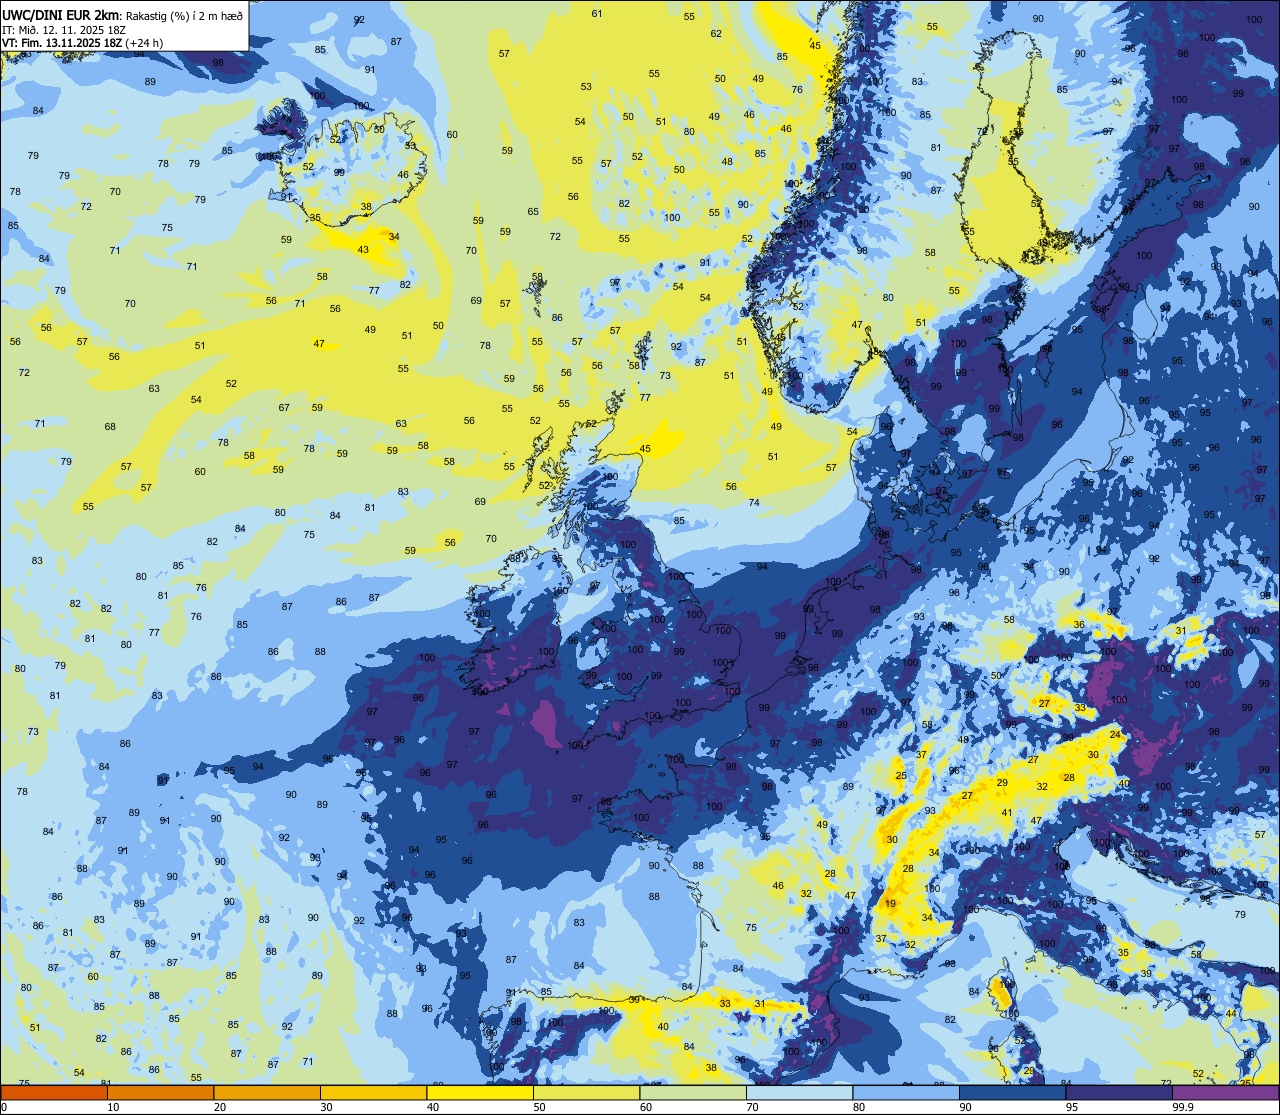Select the 10–20 % orange legend segment
Screen dimensions: 1280x1115
[x=160, y=1092]
